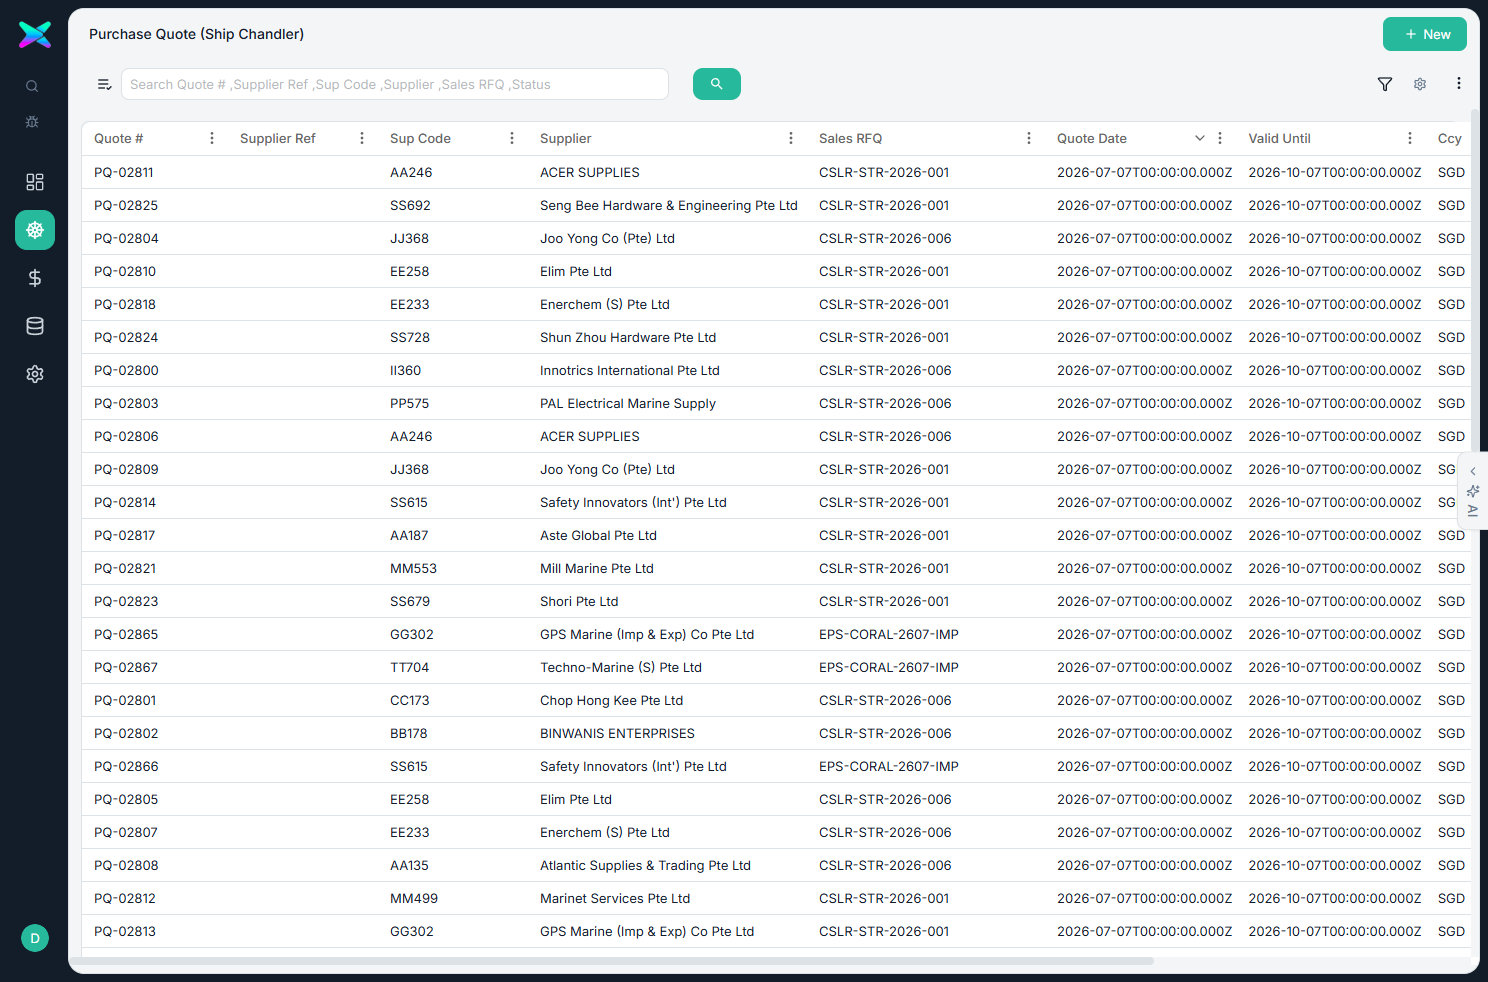This screenshot has width=1488, height=982.
Task: Select quote PQ-02866
Action: coord(126,766)
